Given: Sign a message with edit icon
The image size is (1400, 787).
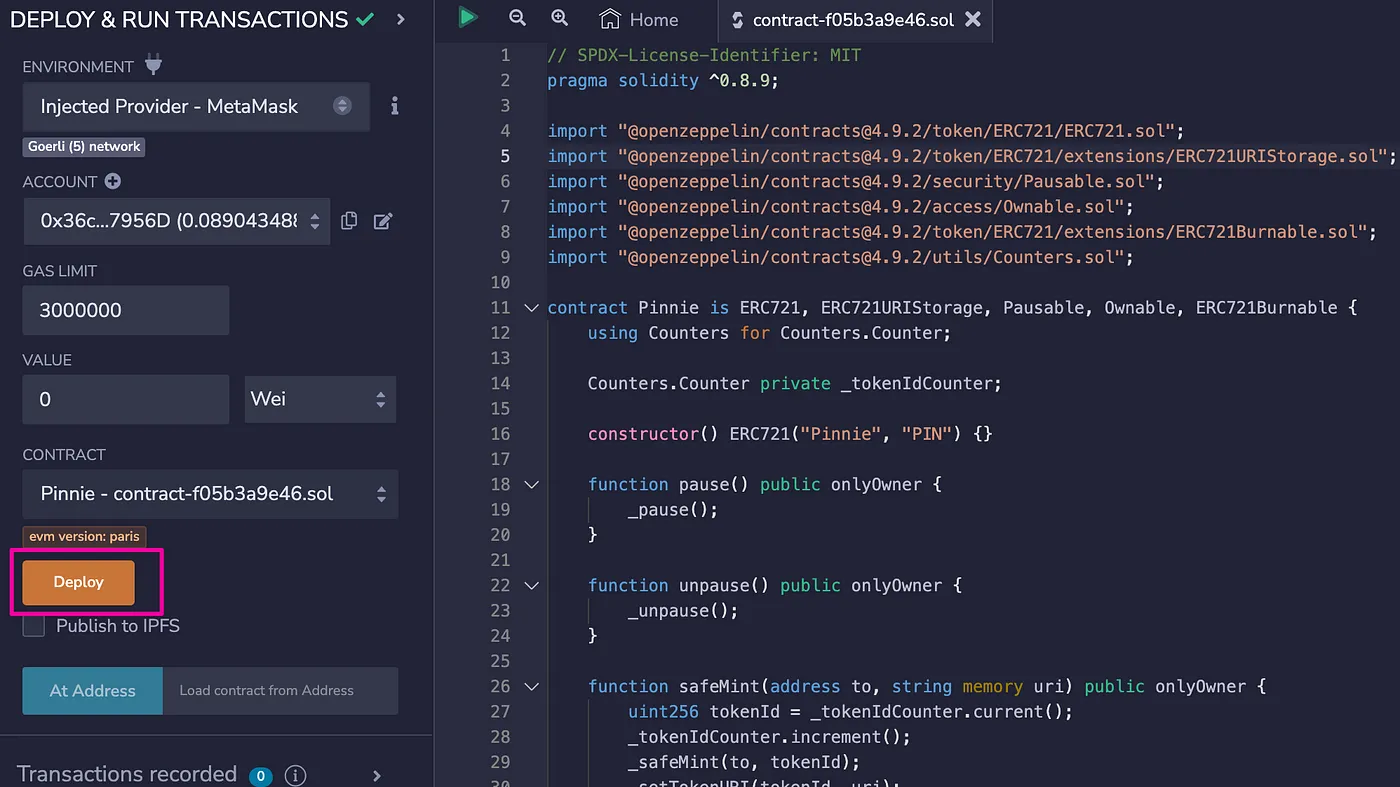Looking at the screenshot, I should coord(383,221).
